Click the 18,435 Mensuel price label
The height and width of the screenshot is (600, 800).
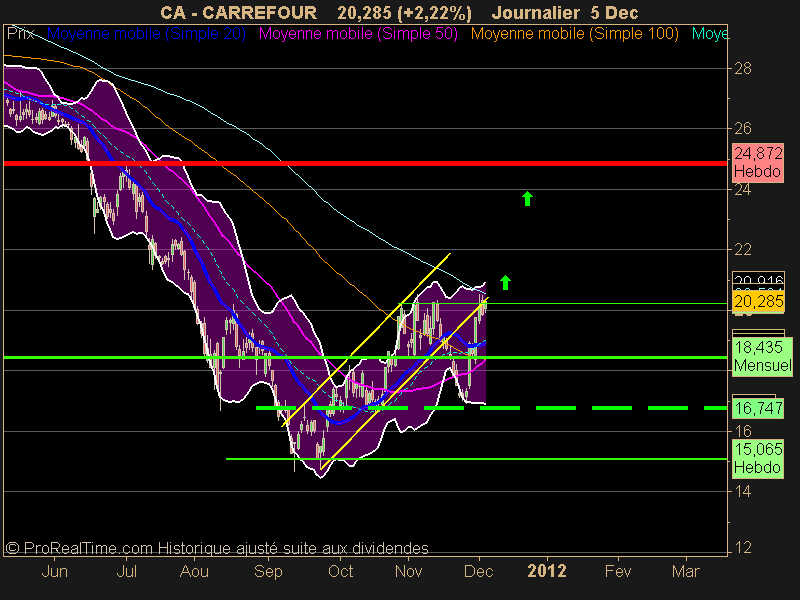[763, 357]
